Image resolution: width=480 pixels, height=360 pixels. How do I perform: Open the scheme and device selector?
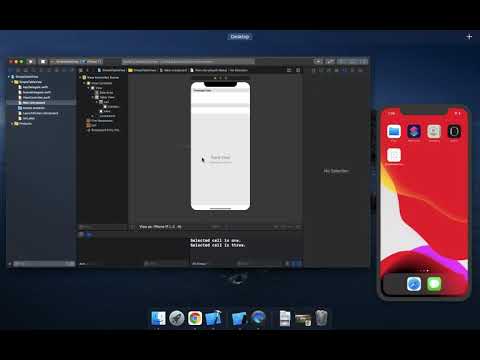coord(76,61)
